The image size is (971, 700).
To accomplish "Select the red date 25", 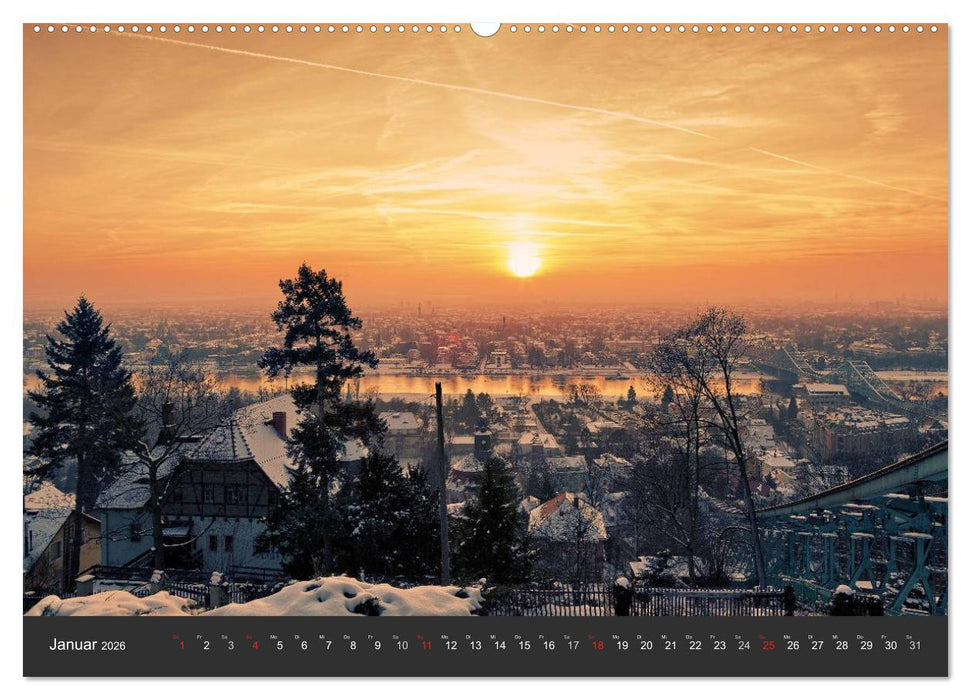I will pyautogui.click(x=767, y=644).
